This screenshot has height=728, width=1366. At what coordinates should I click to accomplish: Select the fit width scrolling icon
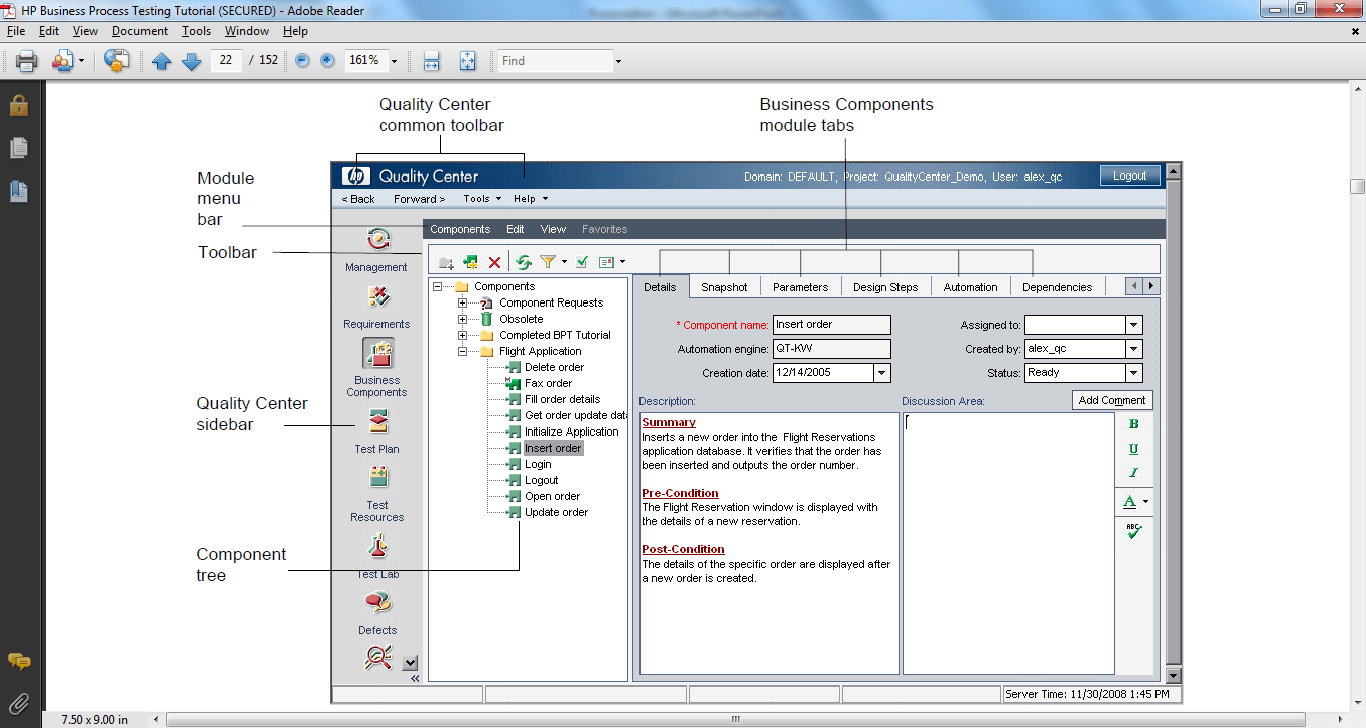(432, 61)
